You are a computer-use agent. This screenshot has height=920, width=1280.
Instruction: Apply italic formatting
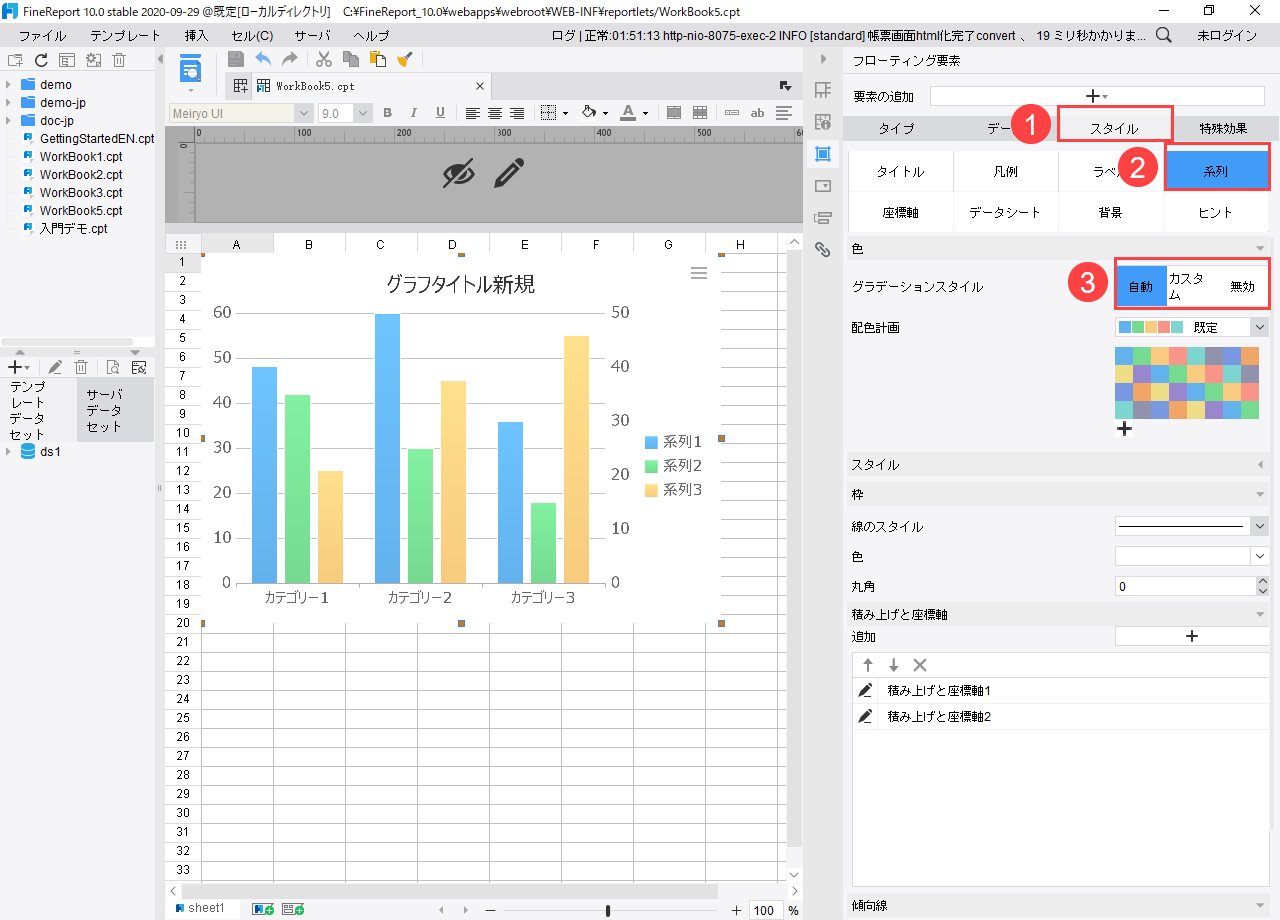point(413,113)
